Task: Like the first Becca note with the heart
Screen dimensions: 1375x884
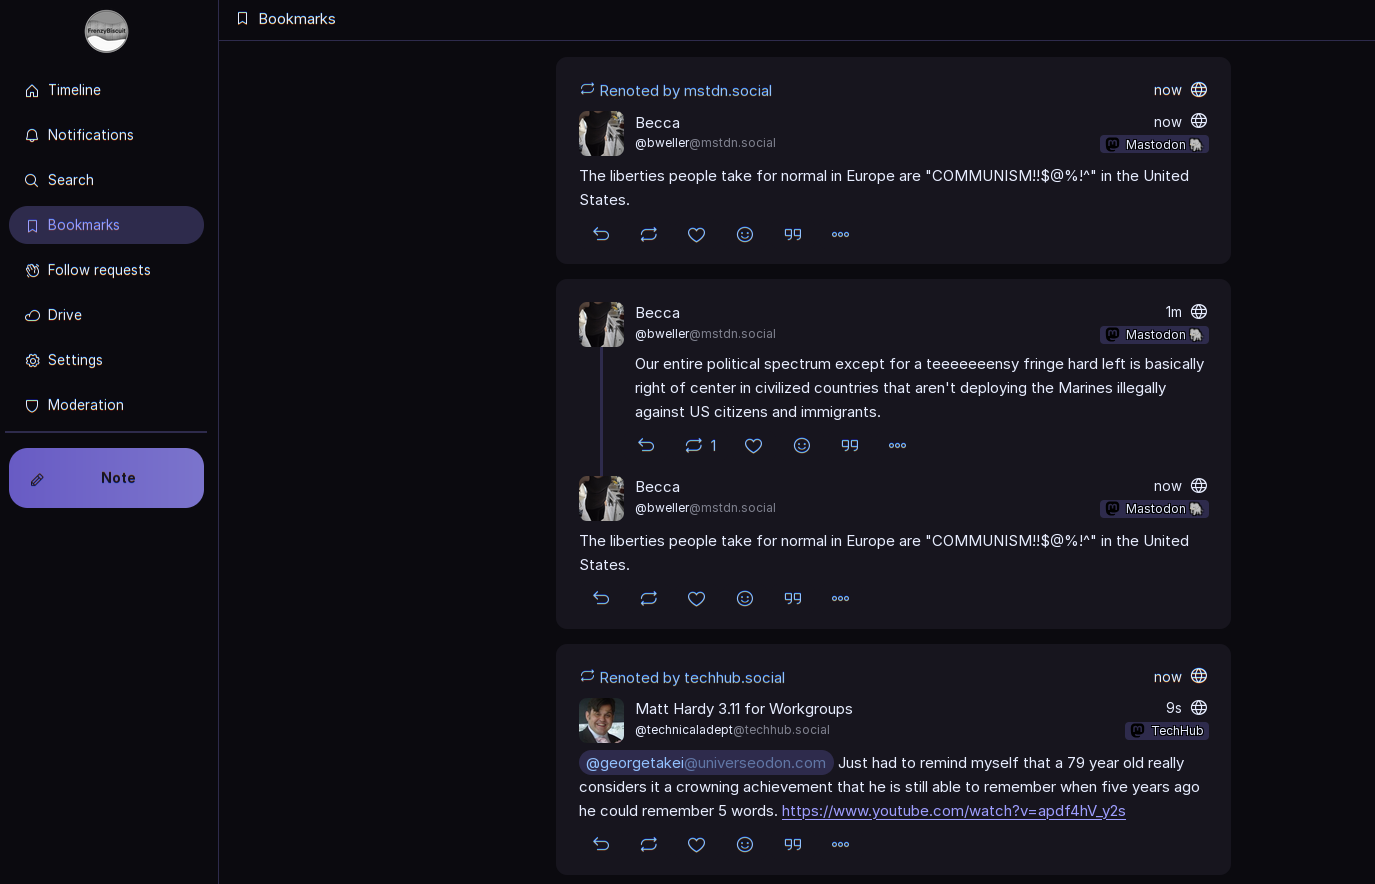Action: [x=697, y=234]
